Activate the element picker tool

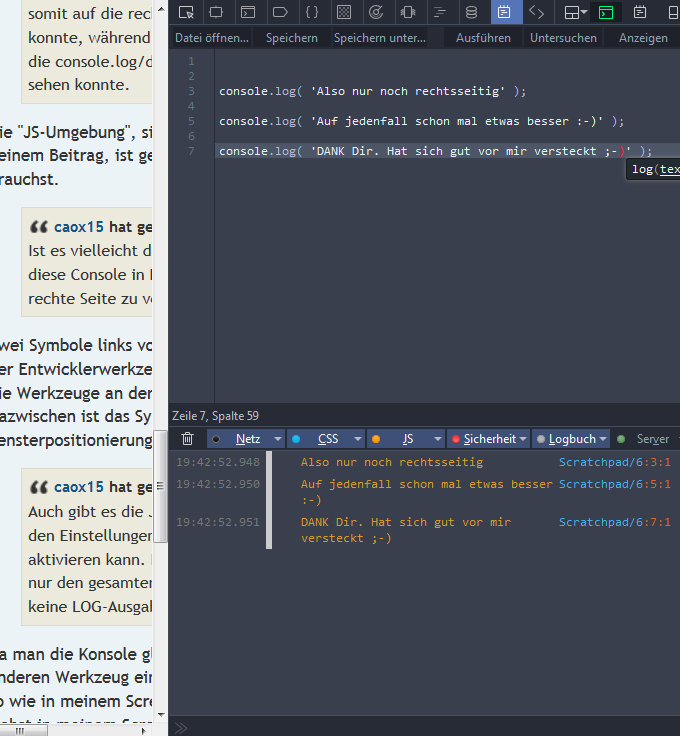(x=186, y=12)
